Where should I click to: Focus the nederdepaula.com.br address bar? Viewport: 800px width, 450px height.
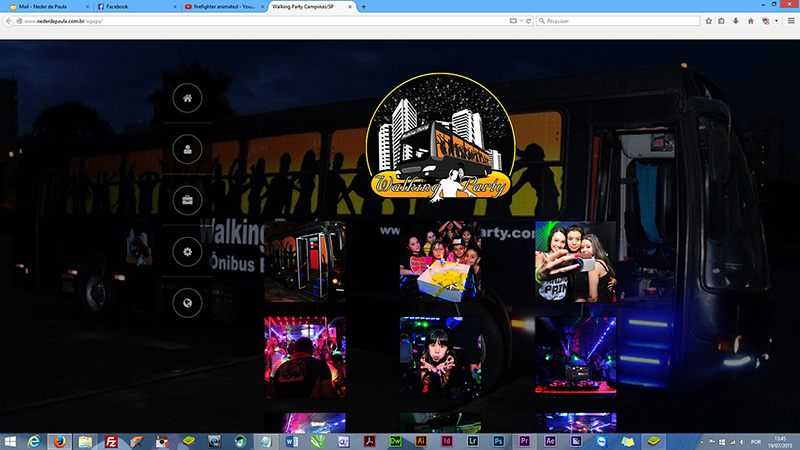click(265, 21)
